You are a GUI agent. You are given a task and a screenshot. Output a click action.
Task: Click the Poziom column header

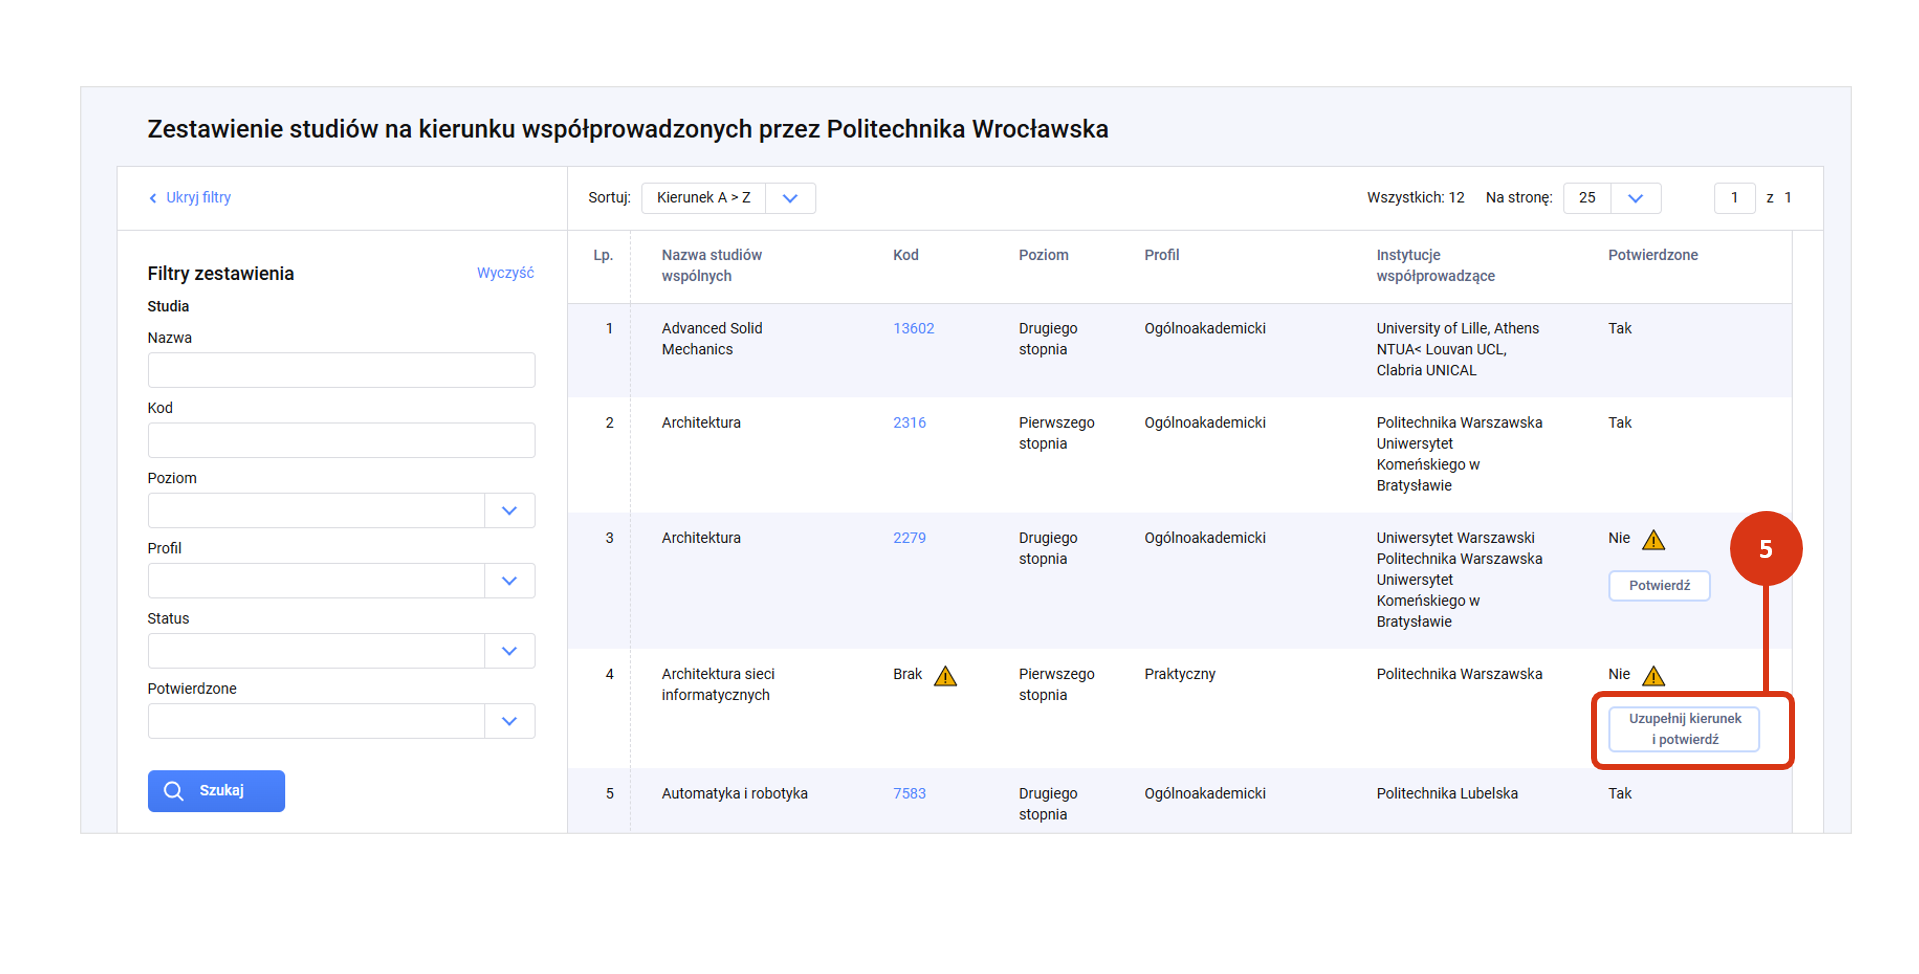(x=1044, y=256)
